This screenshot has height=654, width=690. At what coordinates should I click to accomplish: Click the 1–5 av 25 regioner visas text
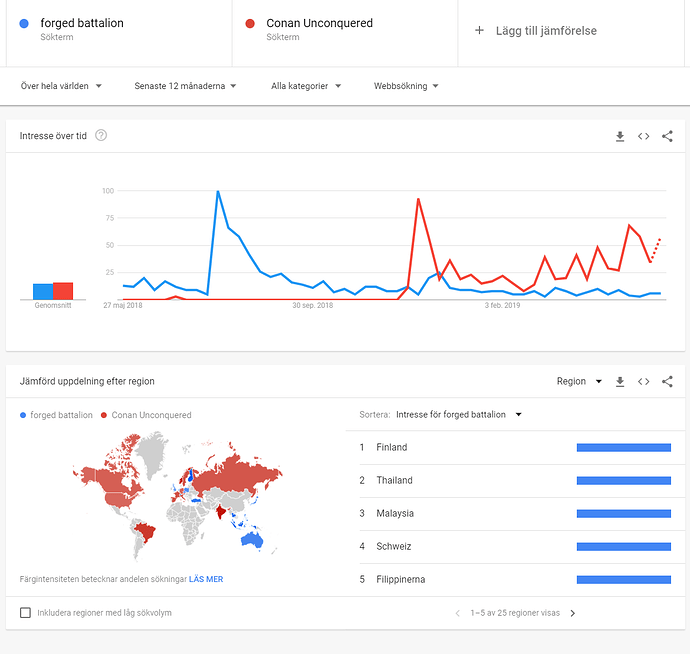coord(515,613)
